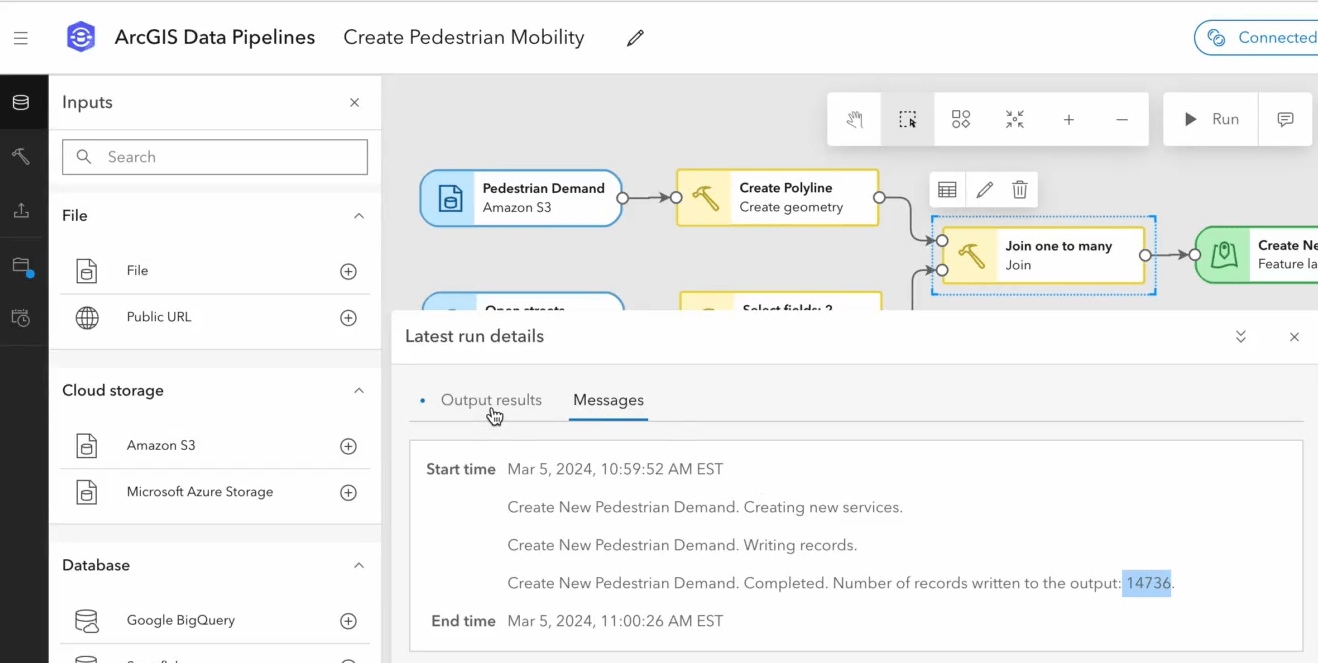Collapse the File section
The height and width of the screenshot is (663, 1318).
358,215
